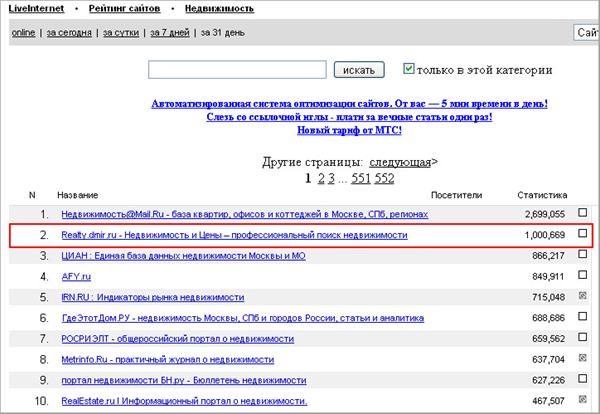Click the visitor count 627,226
This screenshot has width=600, height=414.
(548, 380)
